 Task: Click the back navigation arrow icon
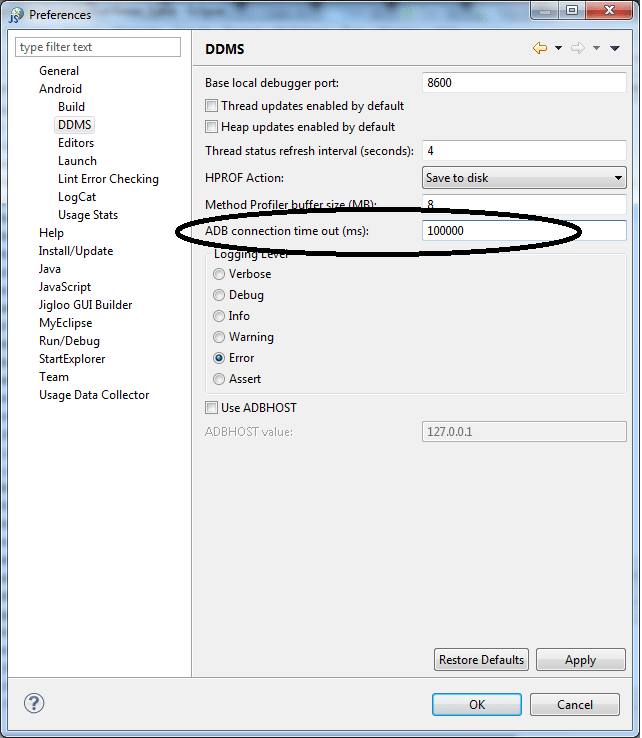point(540,48)
